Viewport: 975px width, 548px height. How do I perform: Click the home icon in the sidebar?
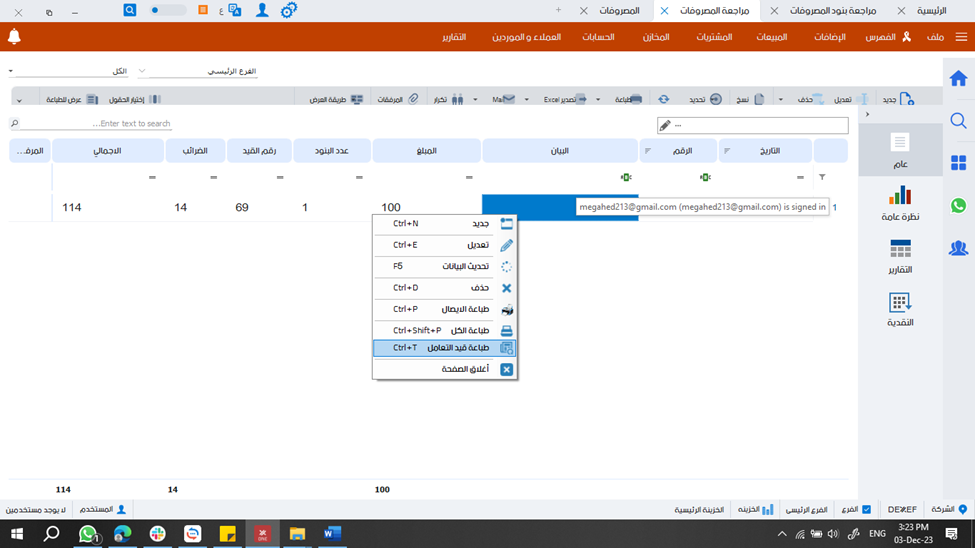click(x=958, y=78)
